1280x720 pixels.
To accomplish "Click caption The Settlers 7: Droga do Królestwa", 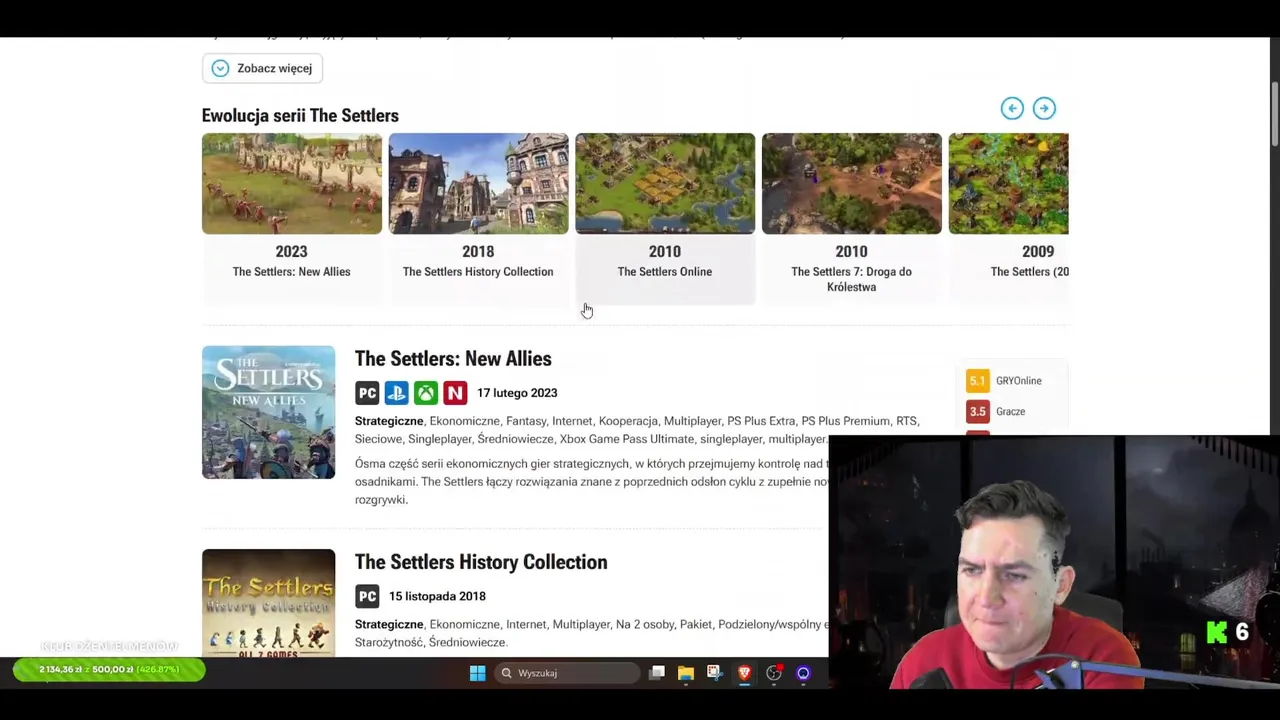I will (852, 279).
